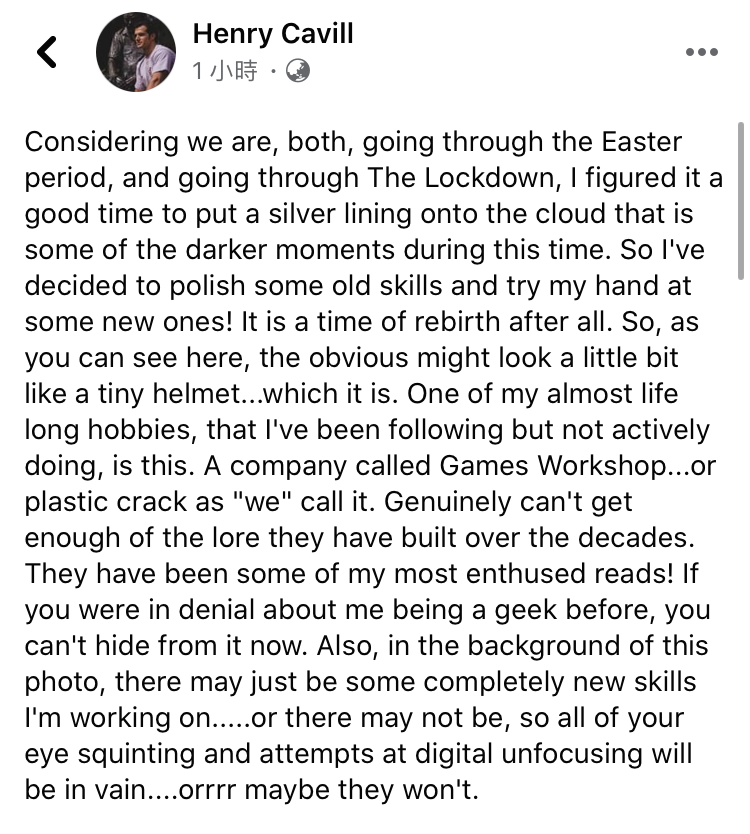Image resolution: width=750 pixels, height=834 pixels.
Task: Click the word 'Considering' starting the post
Action: tap(101, 142)
